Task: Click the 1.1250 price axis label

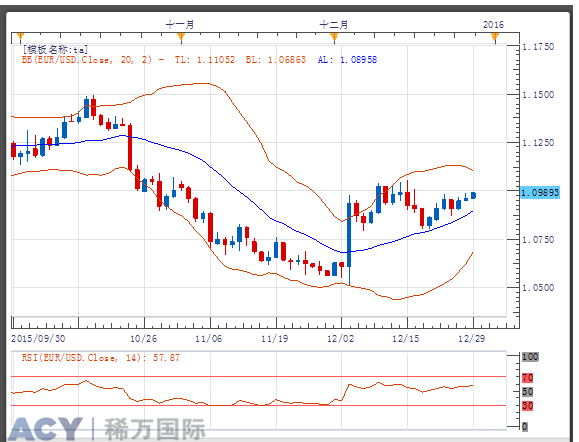Action: pyautogui.click(x=538, y=143)
